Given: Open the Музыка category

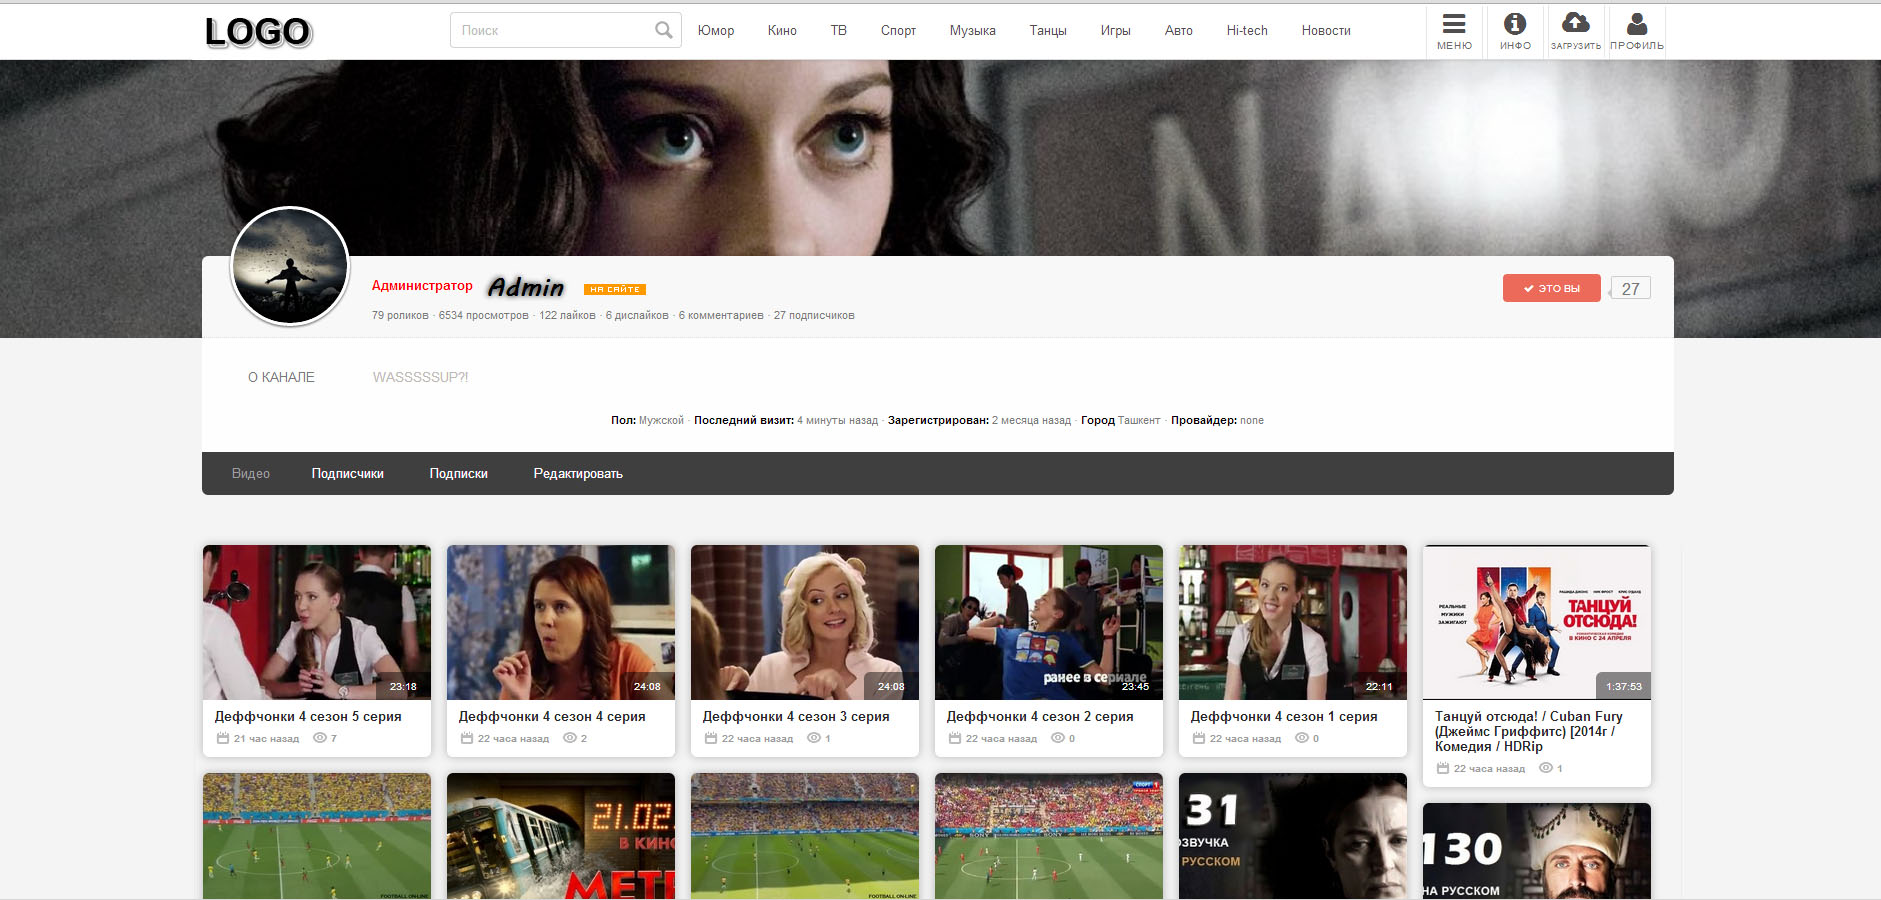Looking at the screenshot, I should (973, 30).
